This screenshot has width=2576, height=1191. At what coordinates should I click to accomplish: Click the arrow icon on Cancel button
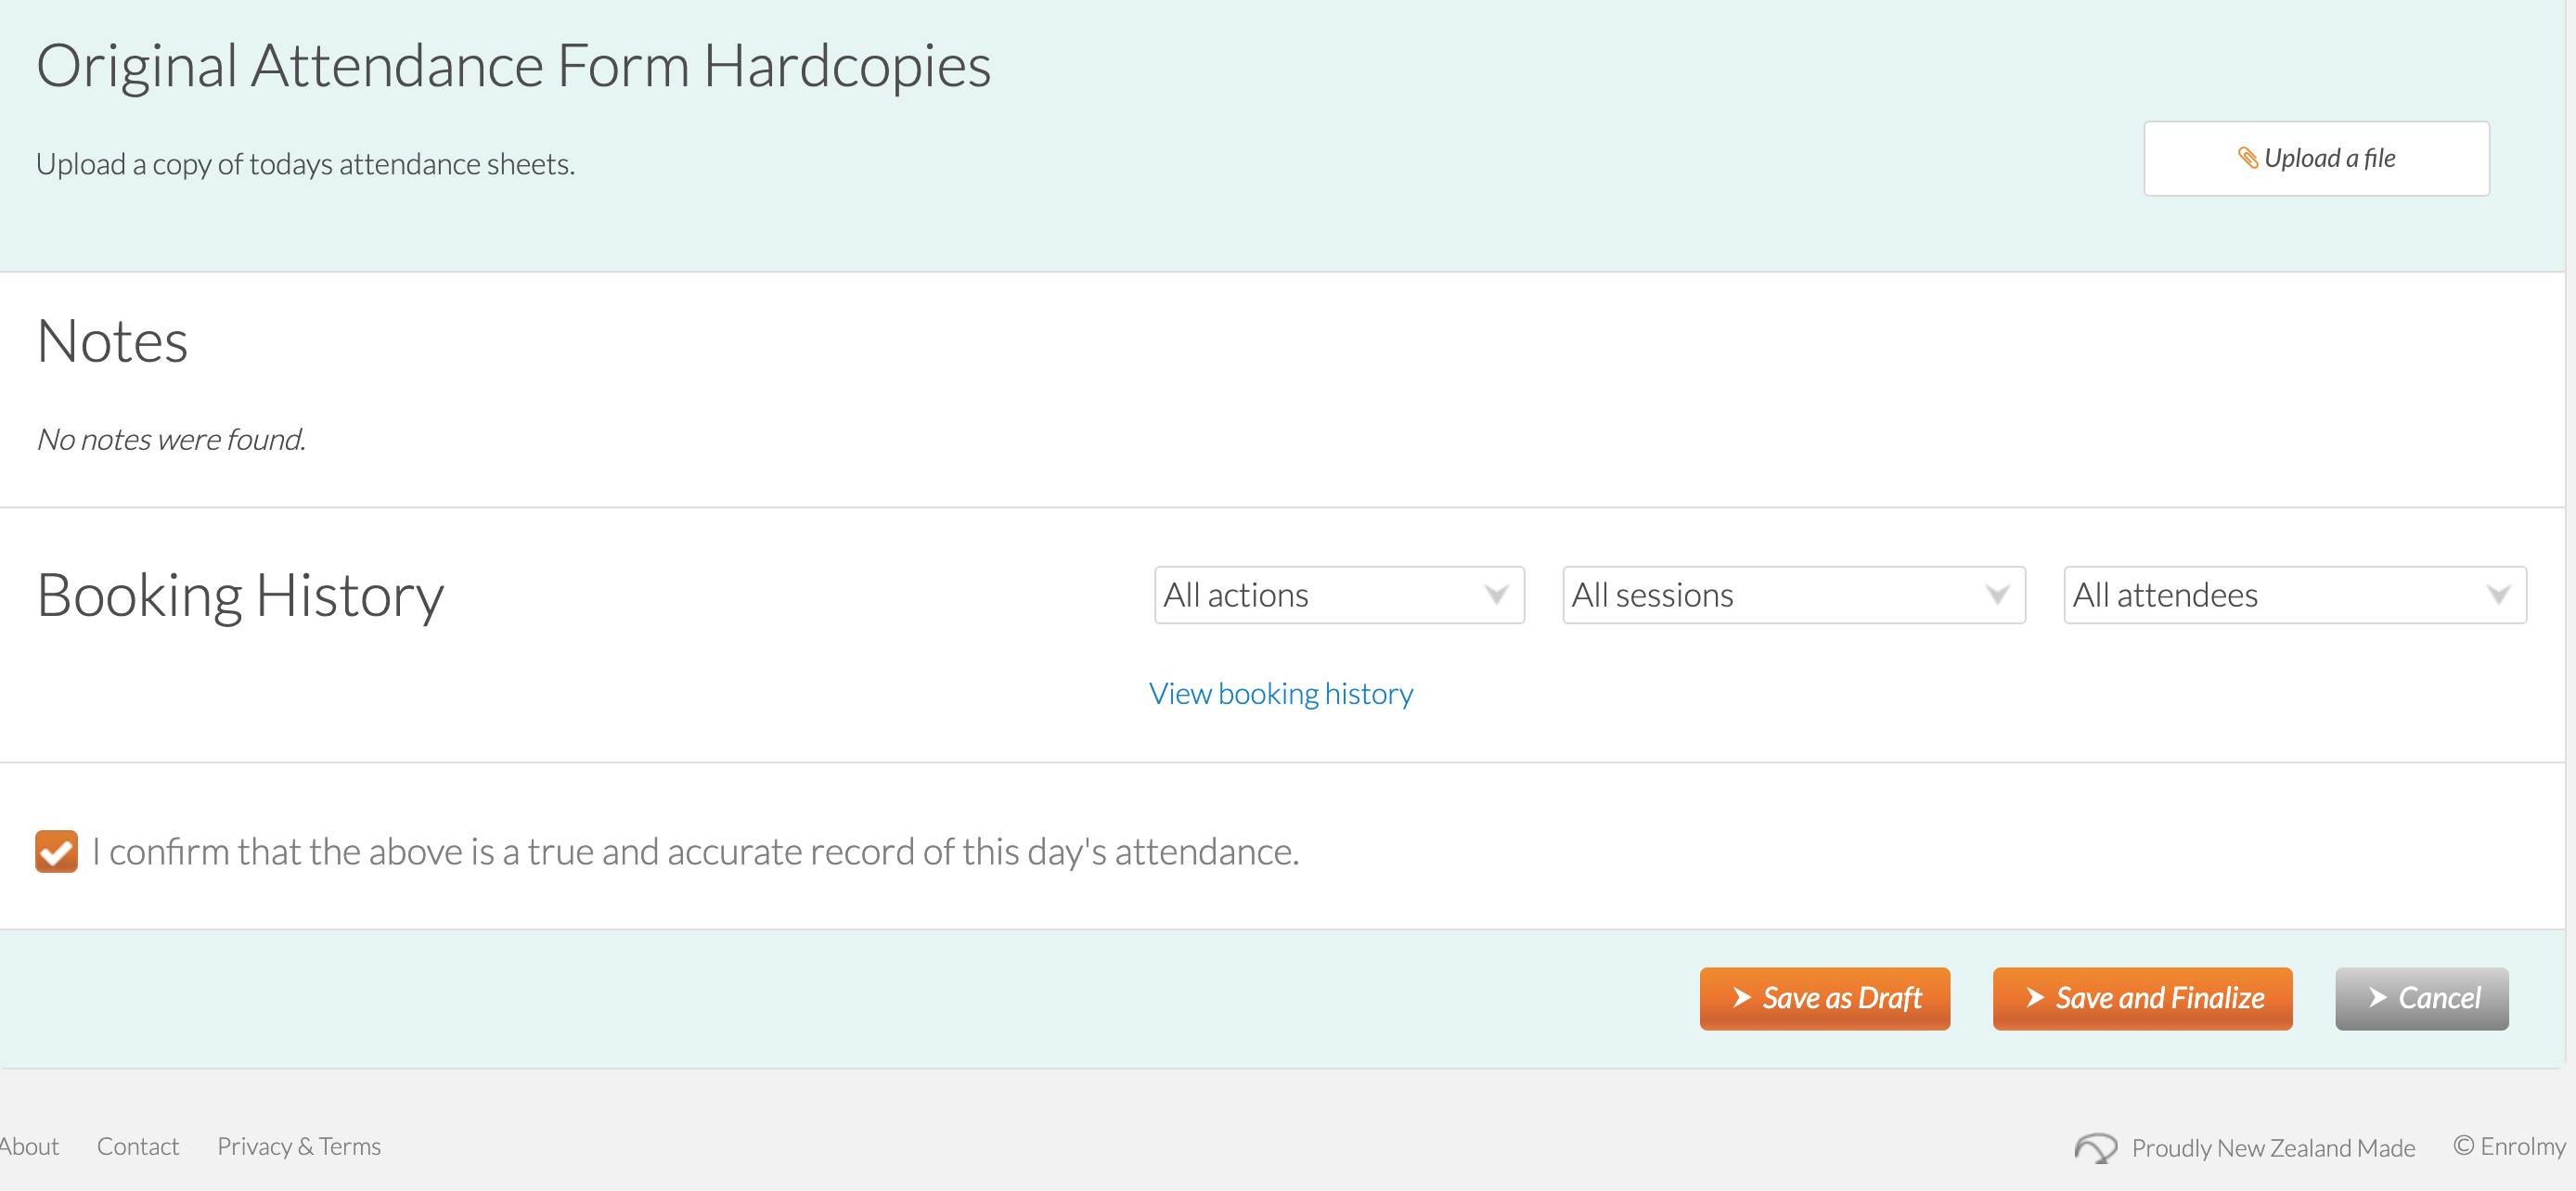coord(2378,997)
